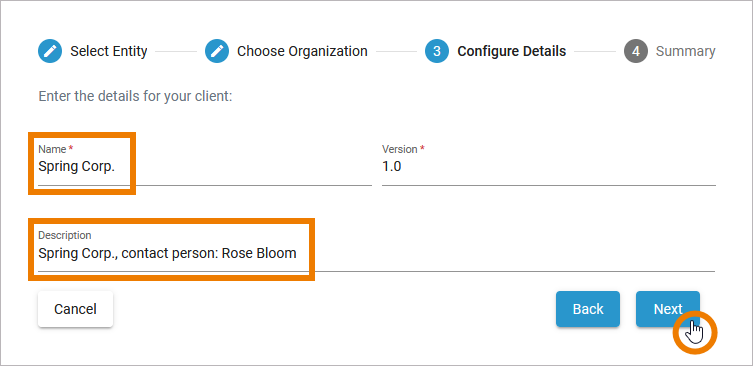Proceed with the Next button
753x366 pixels.
tap(668, 309)
